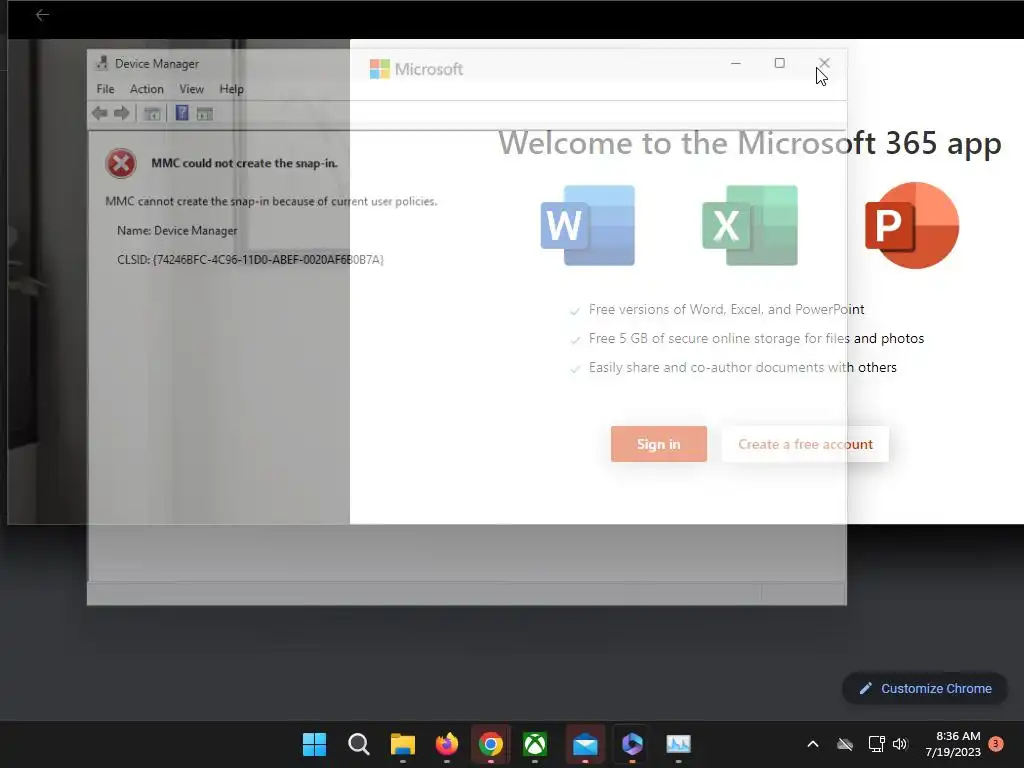Viewport: 1024px width, 768px height.
Task: Open Mail app from the taskbar
Action: (585, 744)
